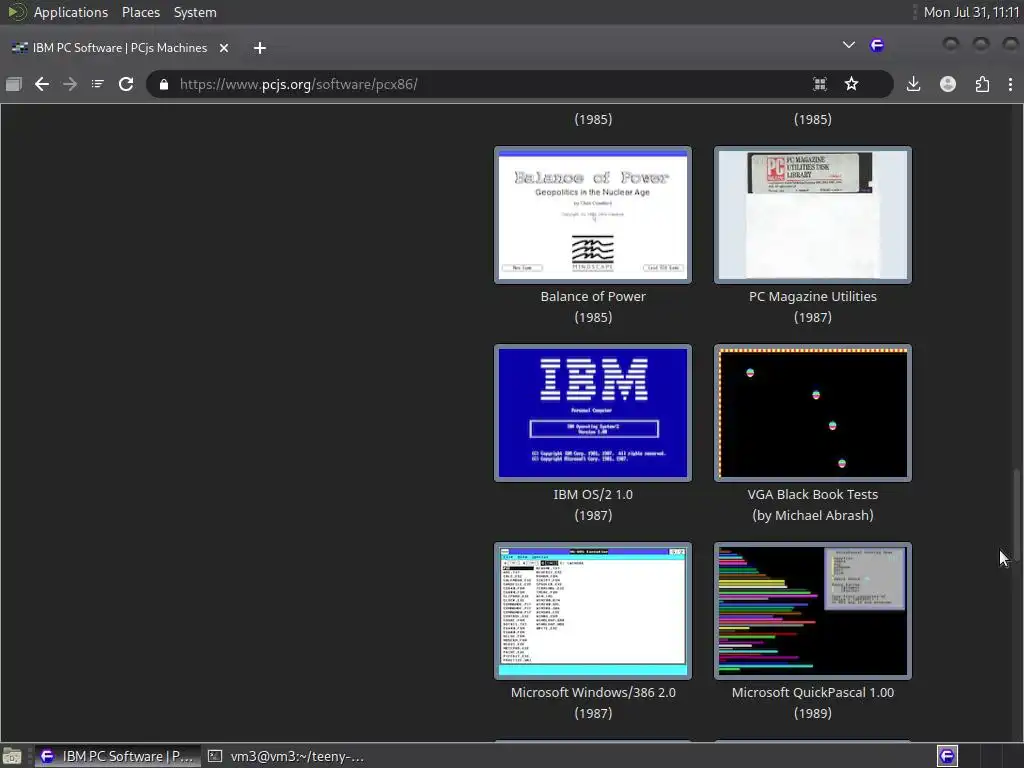Click the forward navigation arrow
This screenshot has height=768, width=1024.
click(x=70, y=84)
